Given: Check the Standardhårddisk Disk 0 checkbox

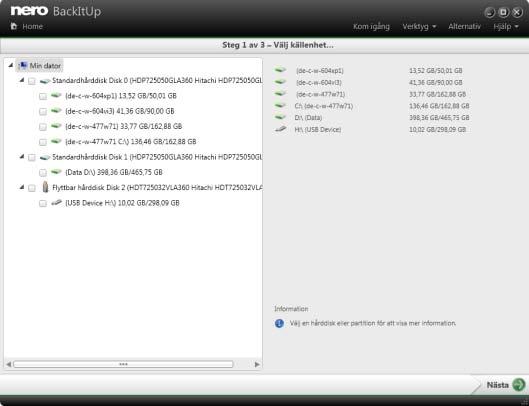Looking at the screenshot, I should click(x=32, y=81).
